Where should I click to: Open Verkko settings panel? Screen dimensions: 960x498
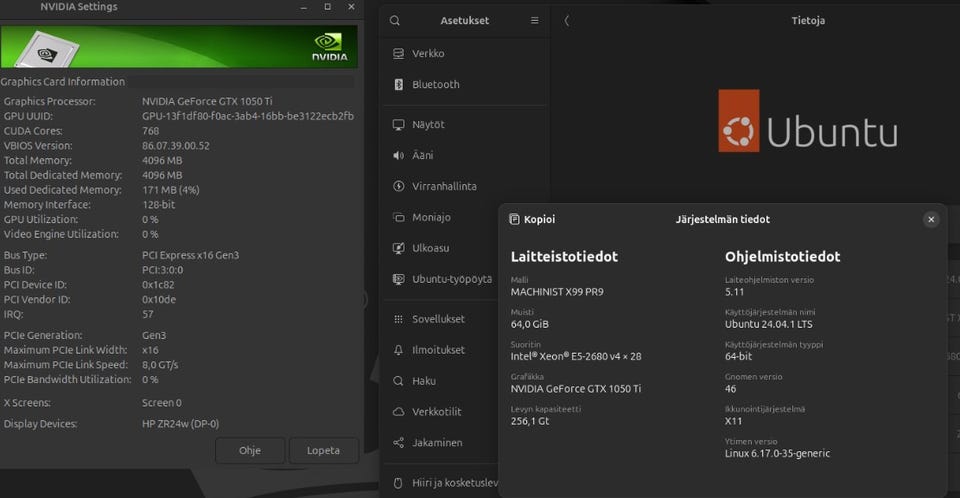(x=463, y=53)
